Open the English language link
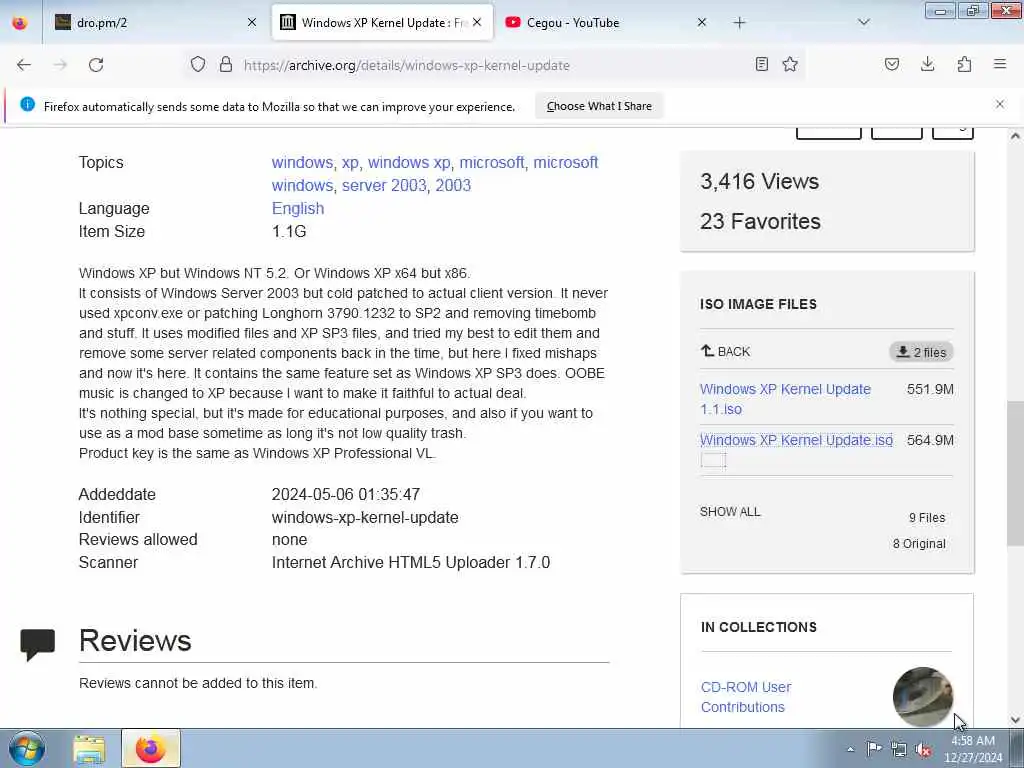The width and height of the screenshot is (1024, 768). pyautogui.click(x=298, y=208)
